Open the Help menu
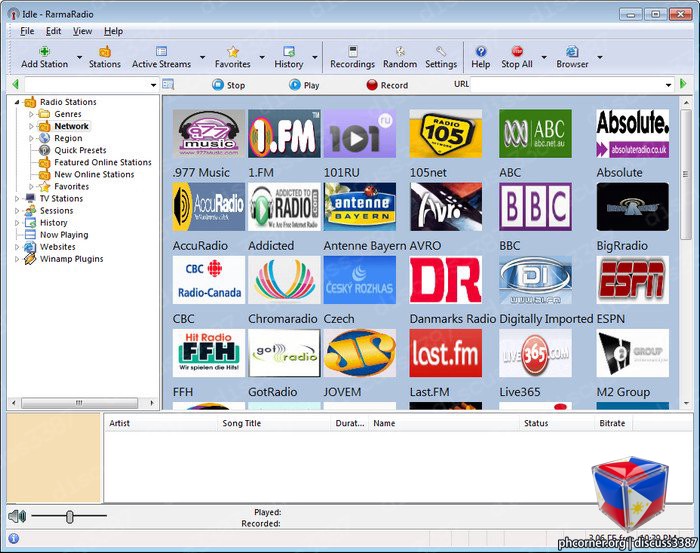Viewport: 700px width, 553px height. [113, 31]
